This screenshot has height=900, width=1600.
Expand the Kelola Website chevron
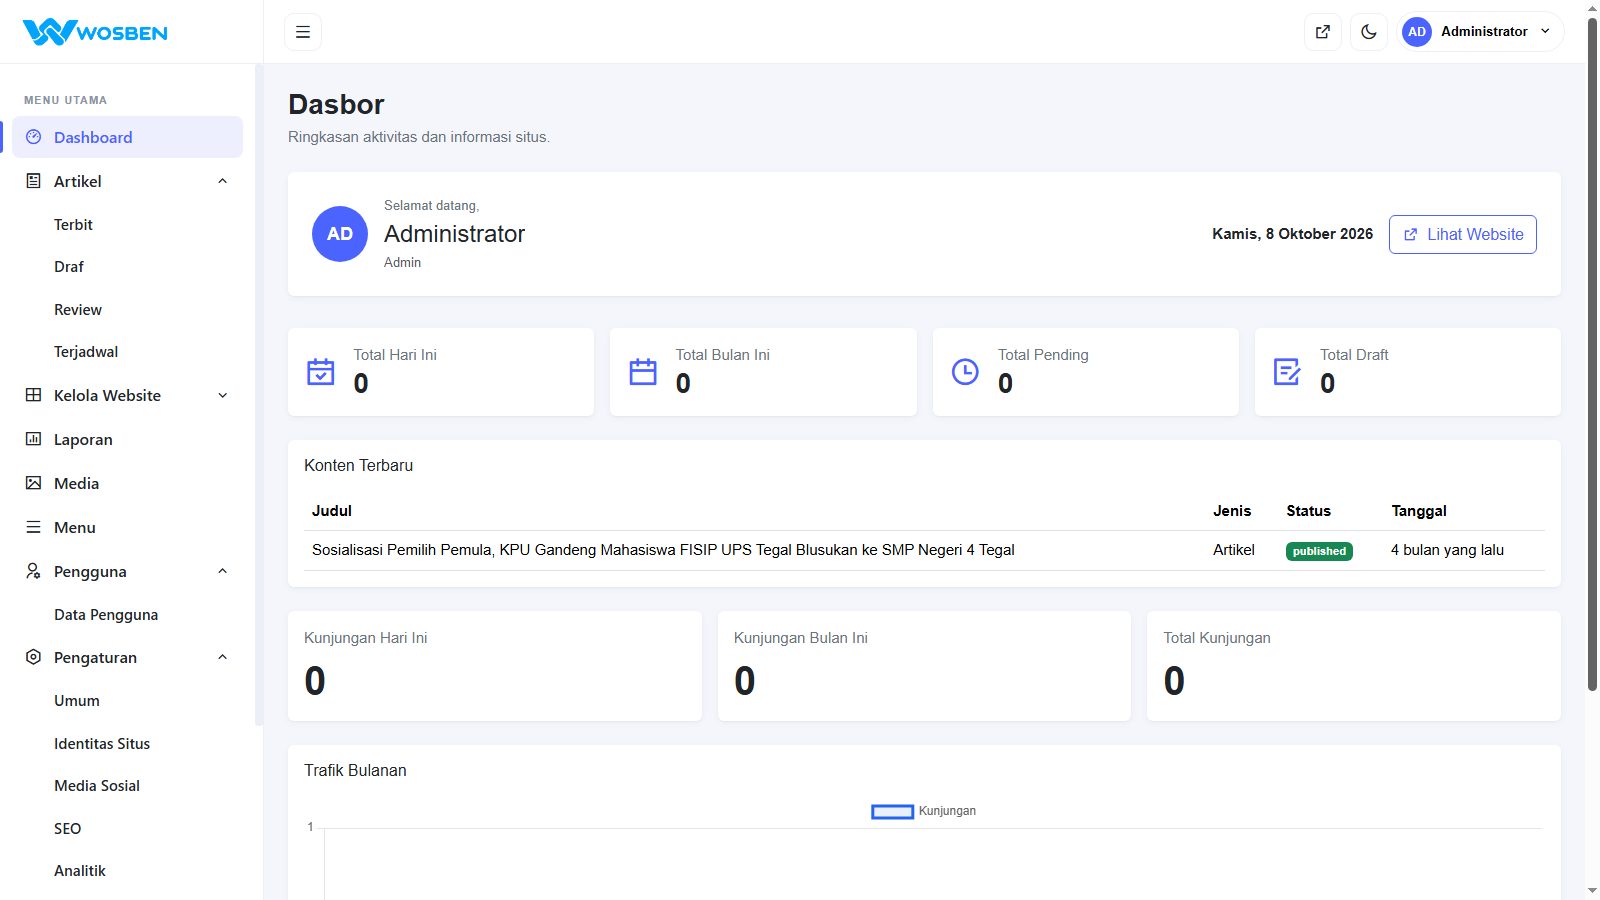pyautogui.click(x=223, y=395)
